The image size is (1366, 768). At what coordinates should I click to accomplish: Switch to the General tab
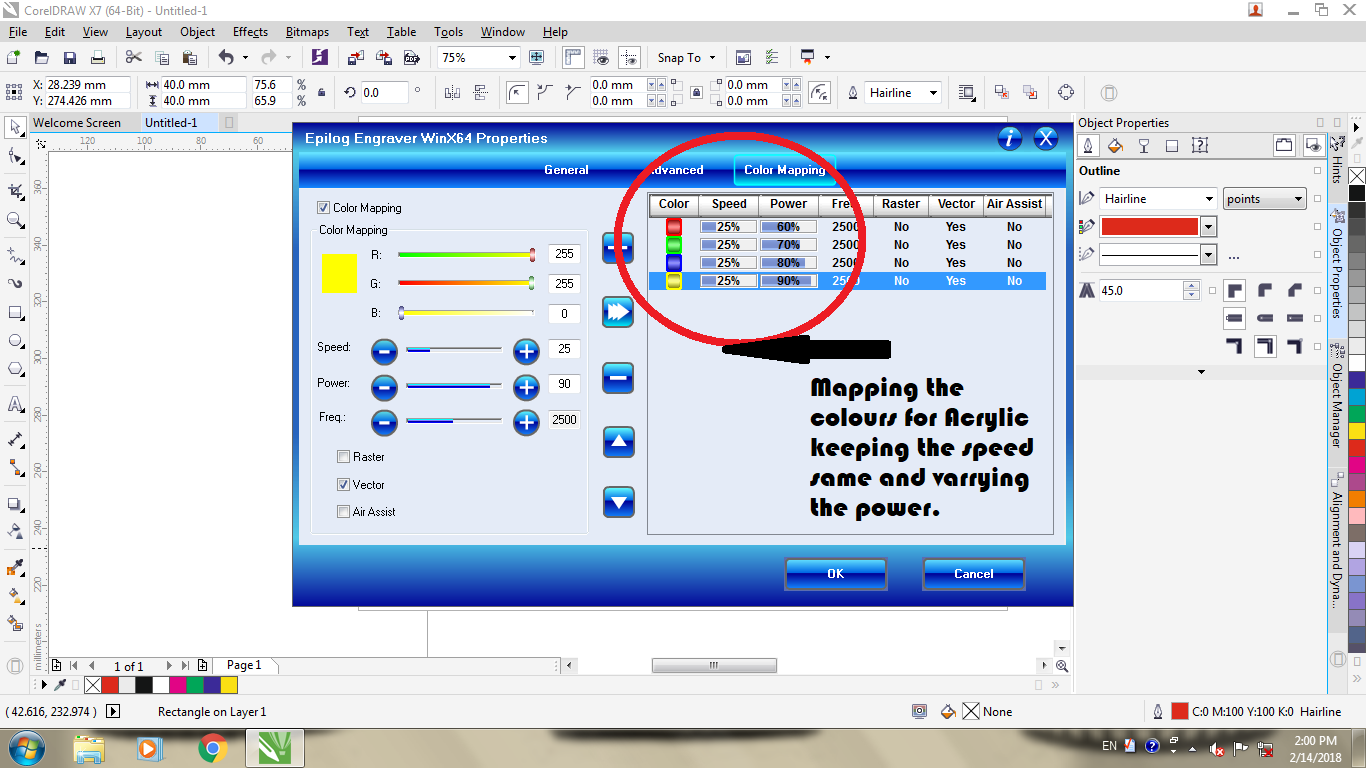click(566, 170)
